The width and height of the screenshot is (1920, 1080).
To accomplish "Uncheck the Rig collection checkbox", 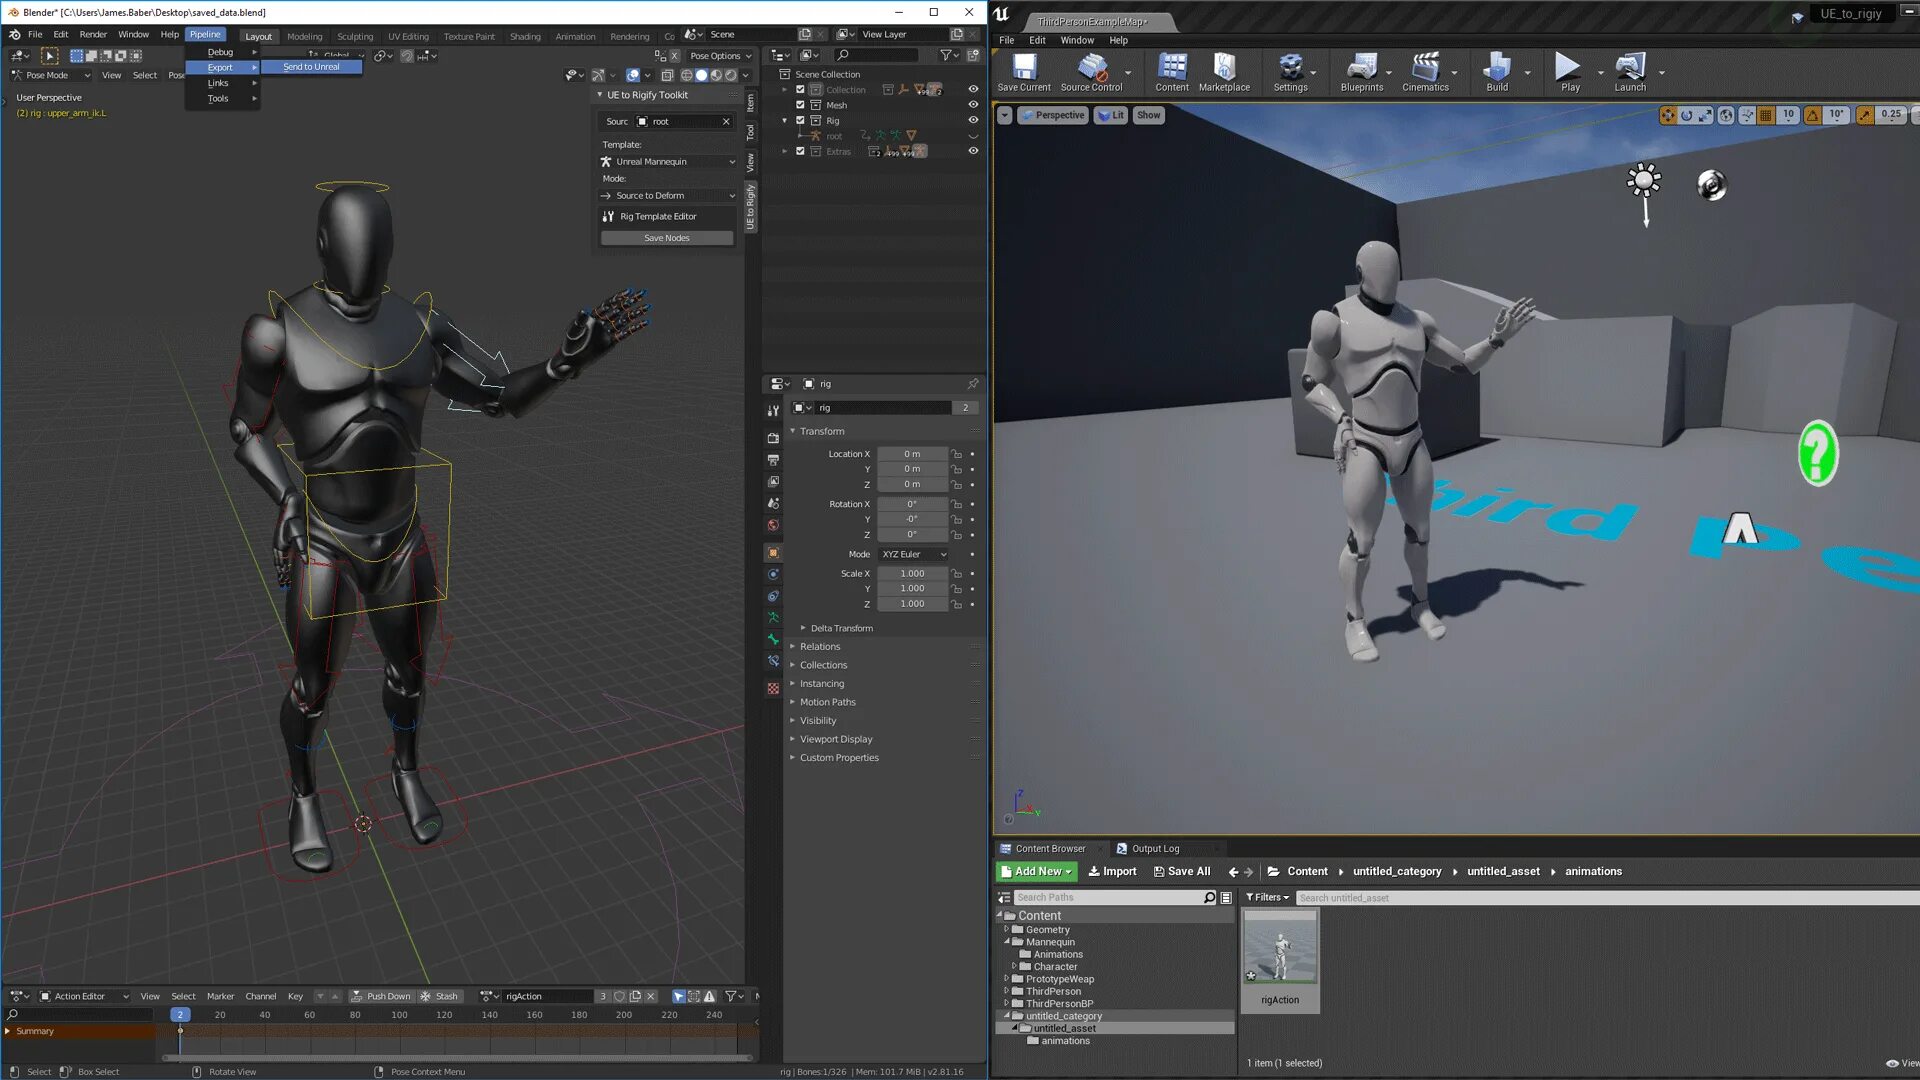I will click(x=800, y=120).
